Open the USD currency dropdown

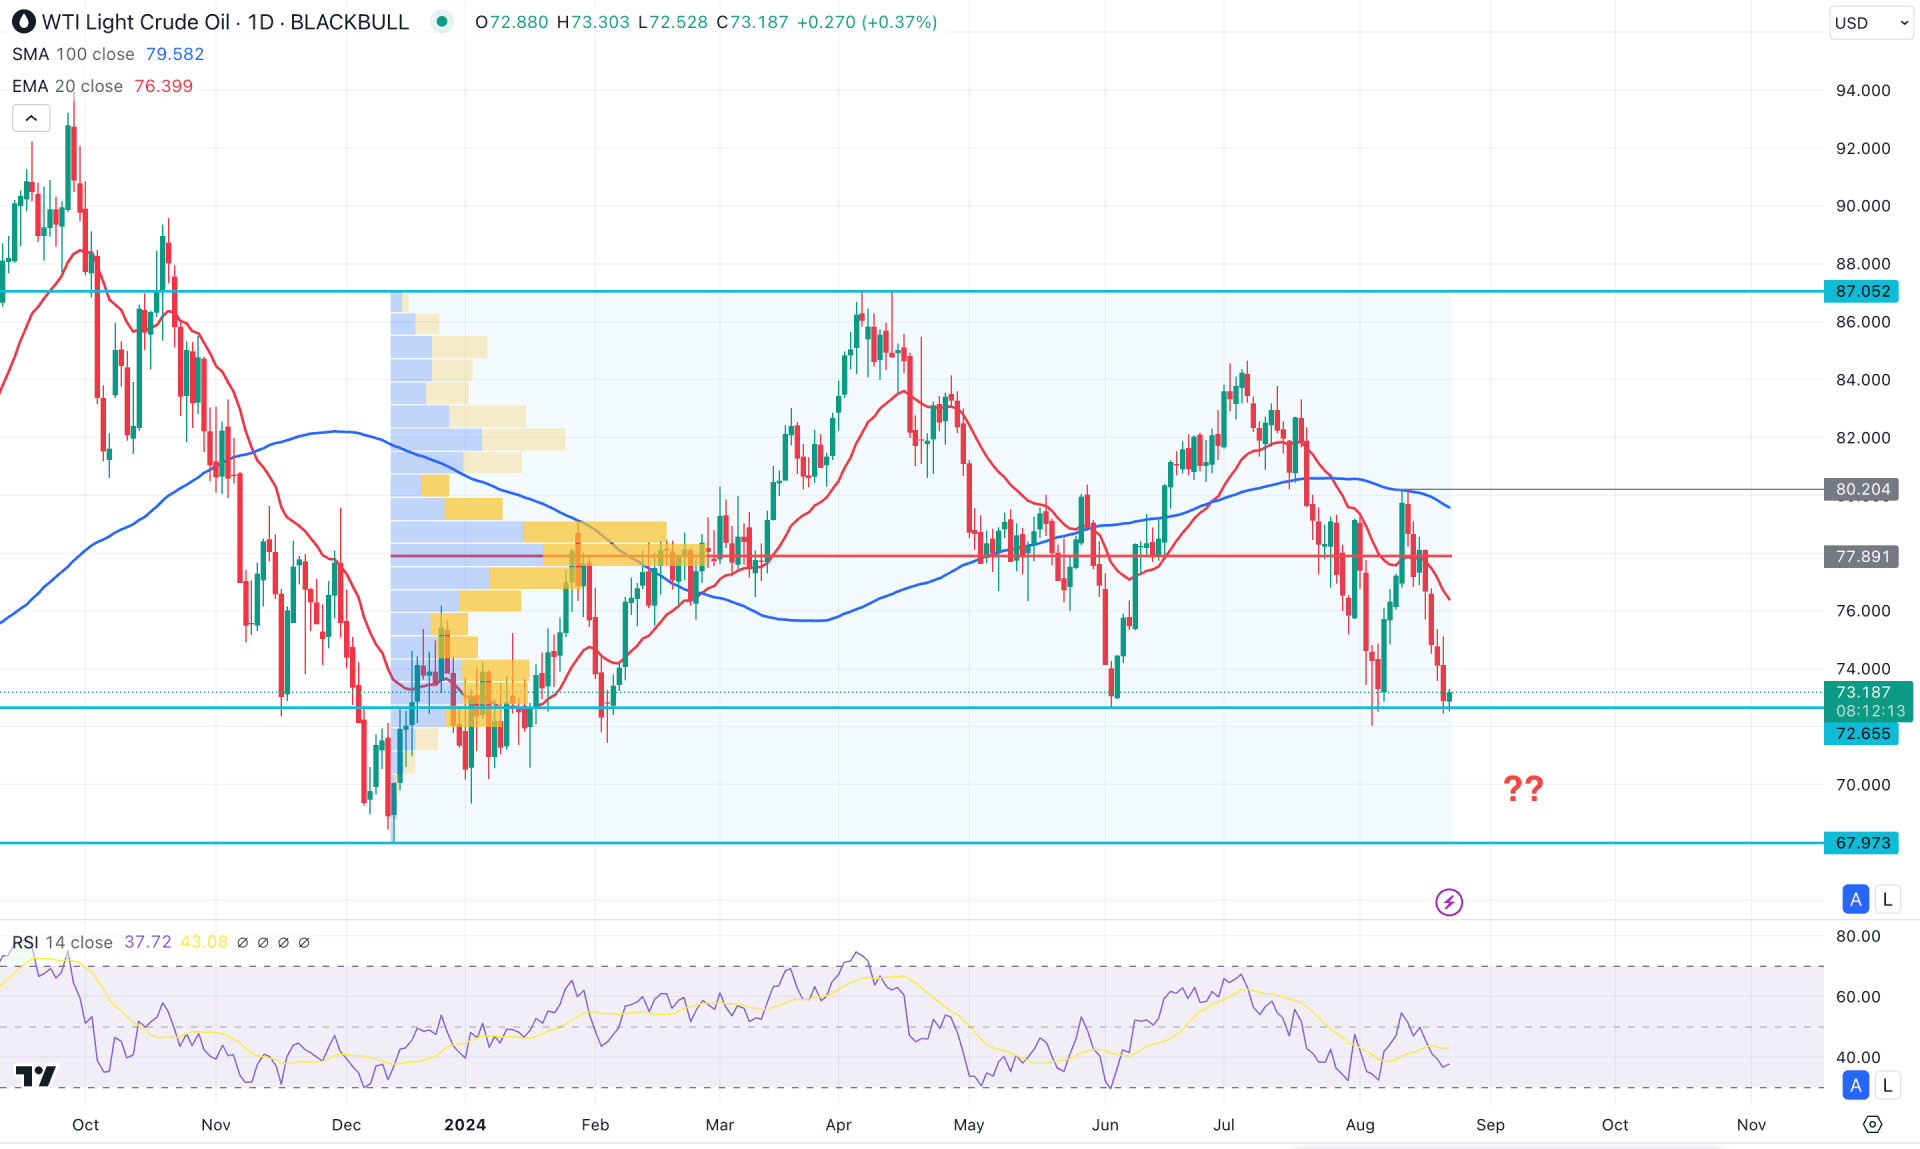coord(1872,23)
